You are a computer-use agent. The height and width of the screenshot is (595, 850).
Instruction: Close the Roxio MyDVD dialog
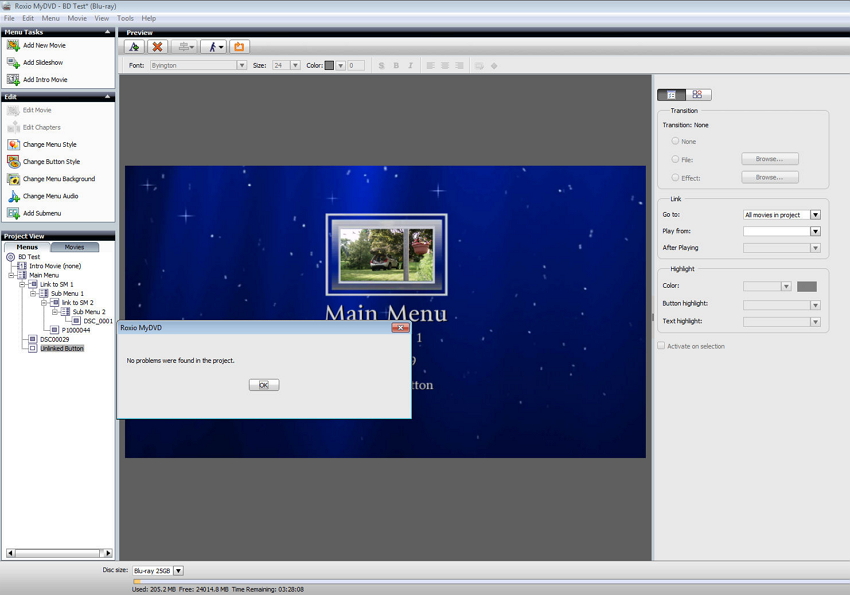[x=400, y=327]
